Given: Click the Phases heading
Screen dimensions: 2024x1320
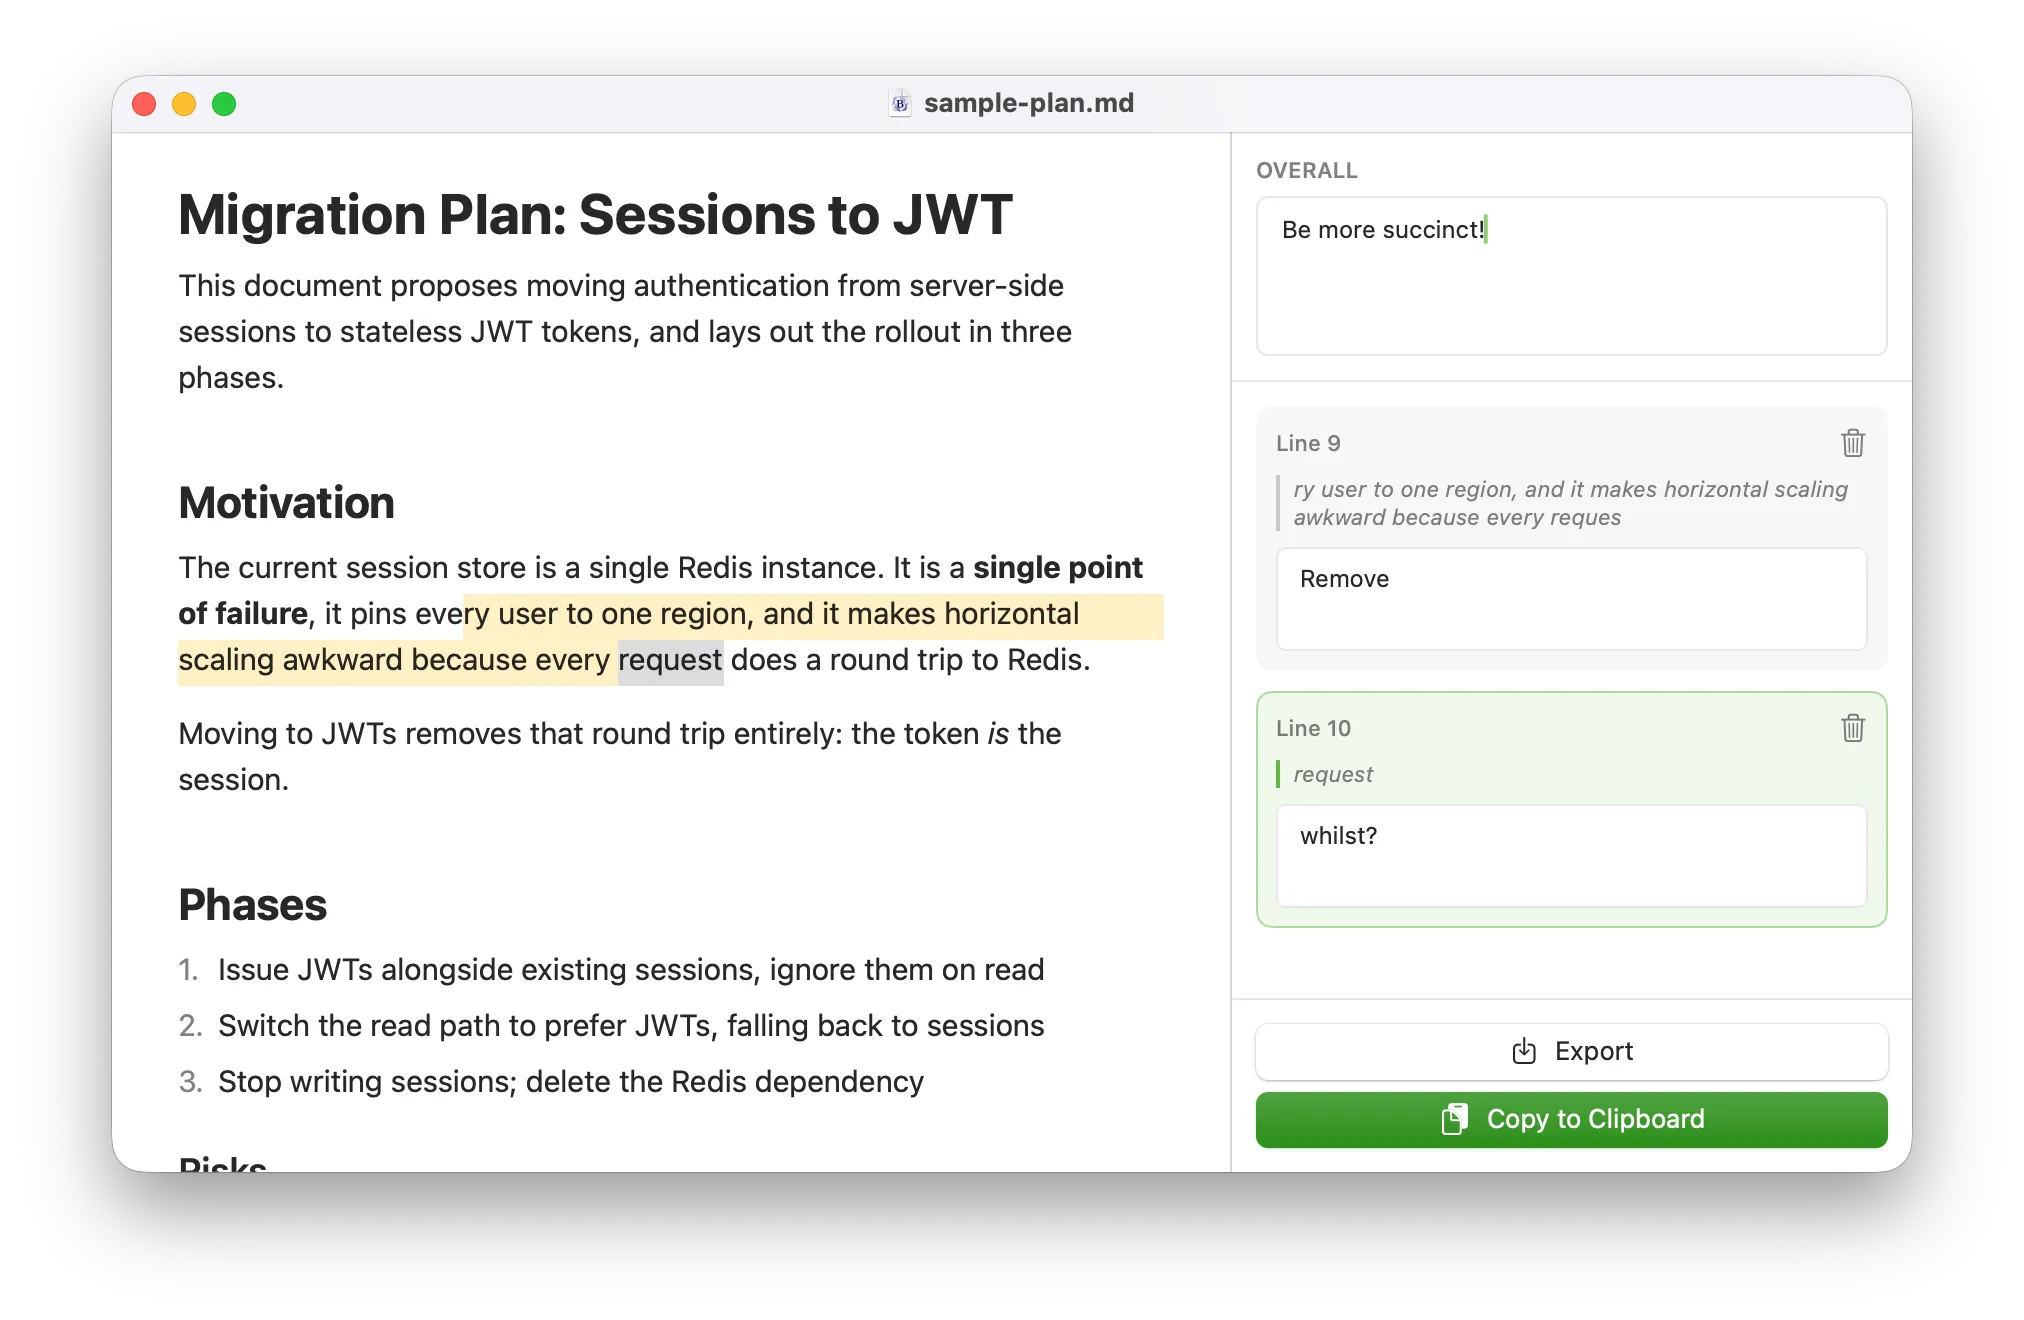Looking at the screenshot, I should tap(252, 905).
